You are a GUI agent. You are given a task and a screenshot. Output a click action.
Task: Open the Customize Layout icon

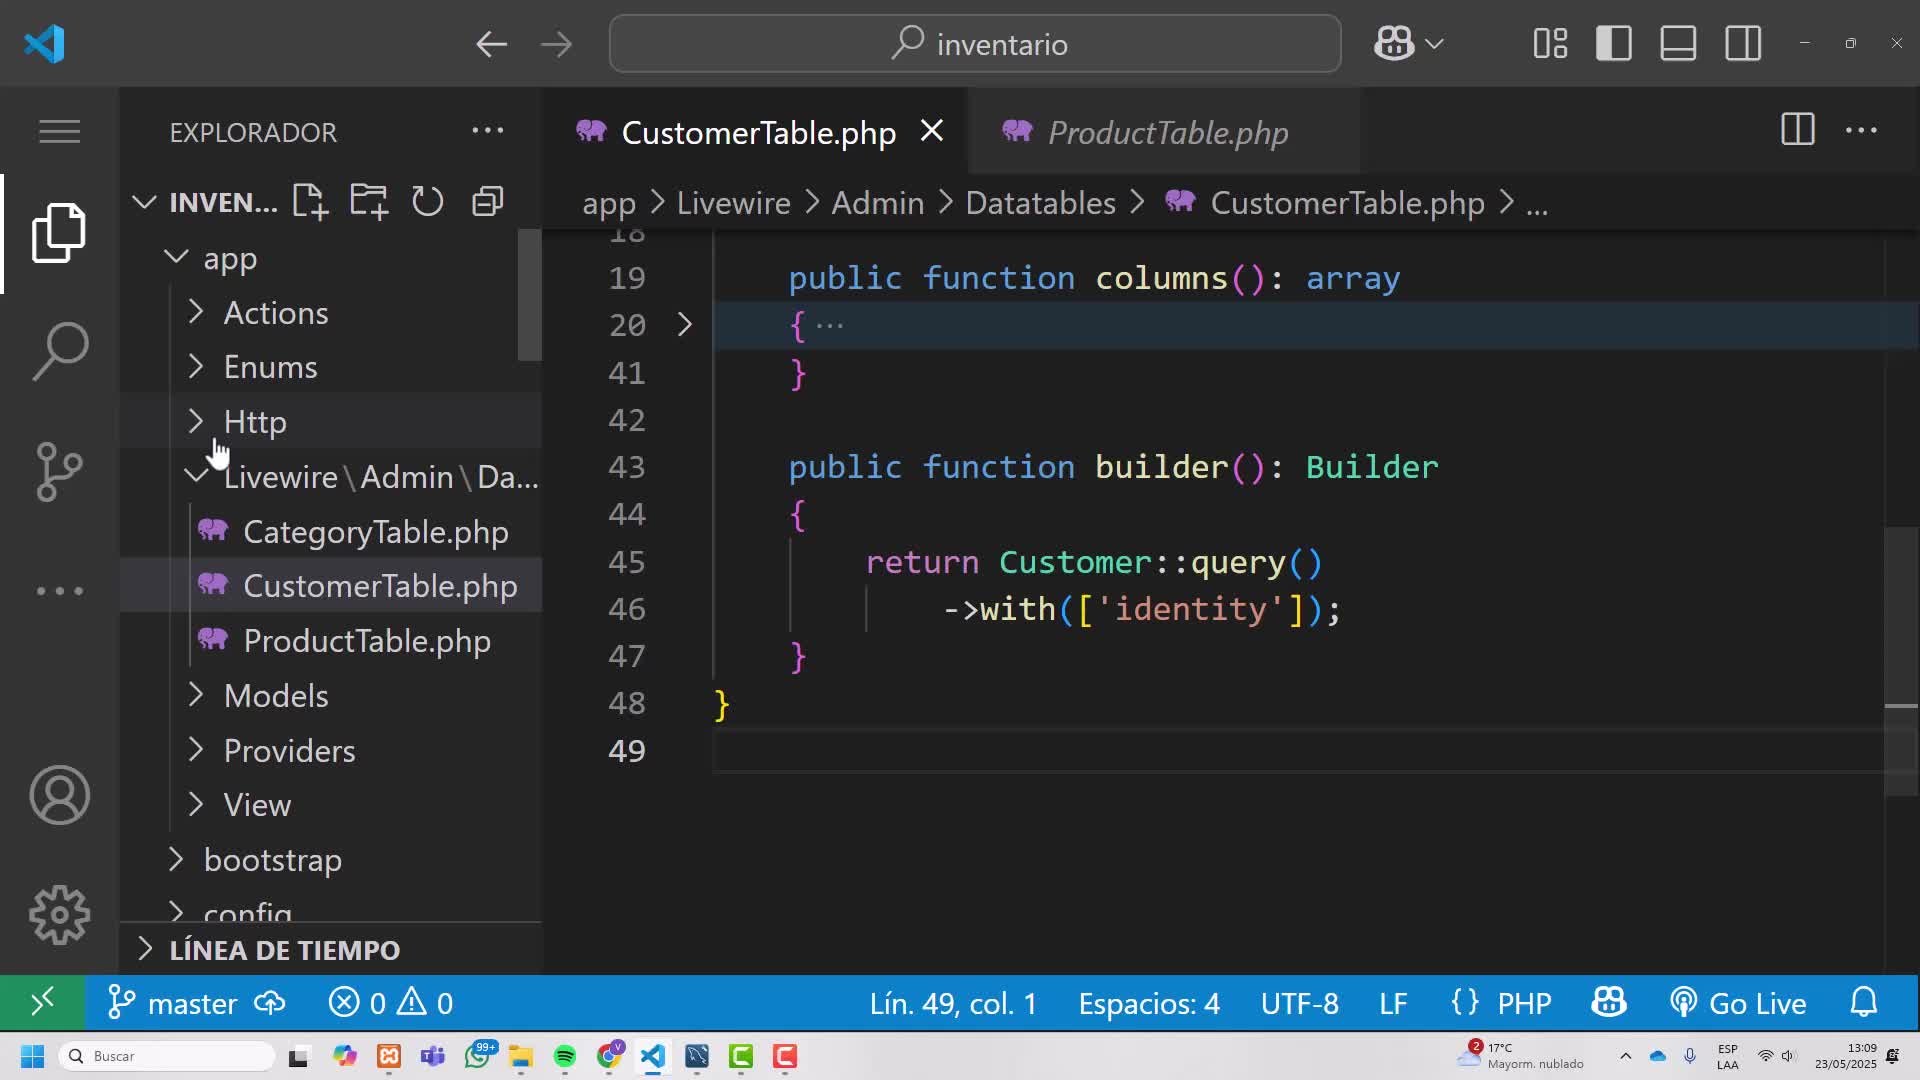point(1550,44)
